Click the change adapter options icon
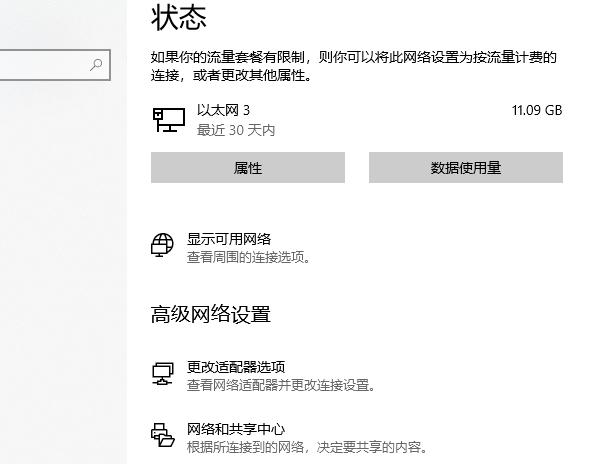 coord(163,374)
